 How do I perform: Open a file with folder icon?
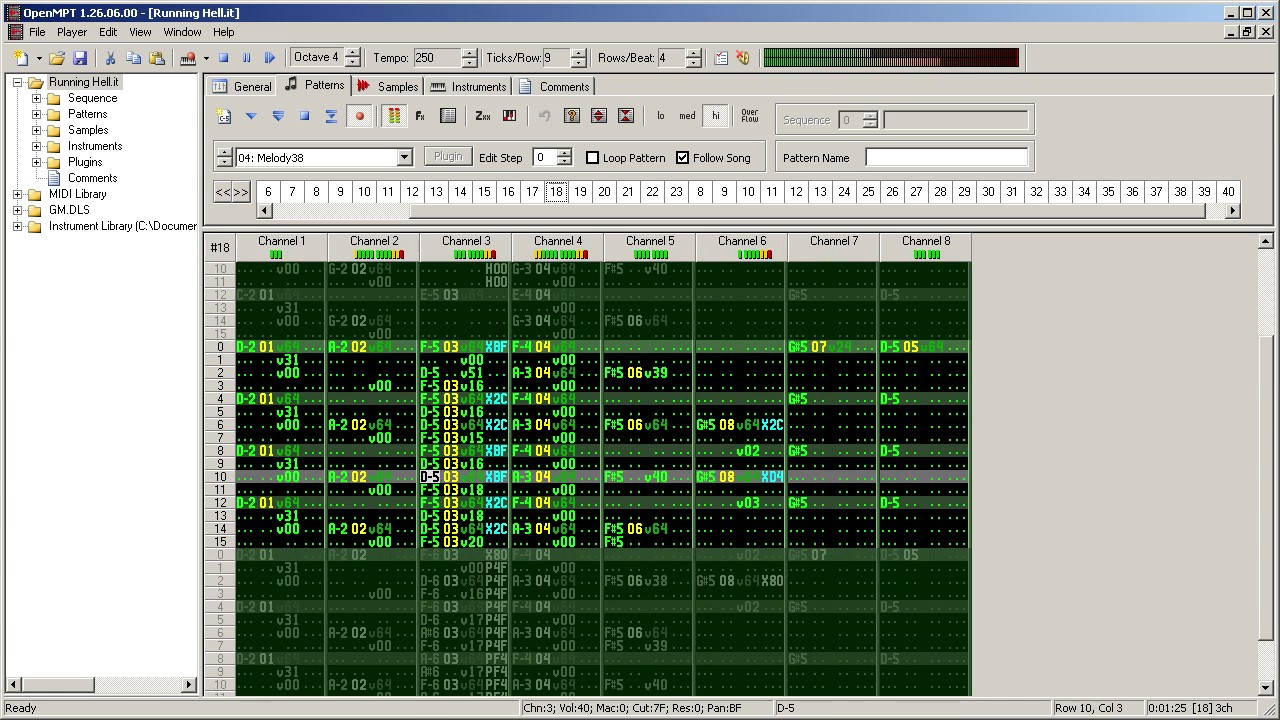tap(57, 58)
